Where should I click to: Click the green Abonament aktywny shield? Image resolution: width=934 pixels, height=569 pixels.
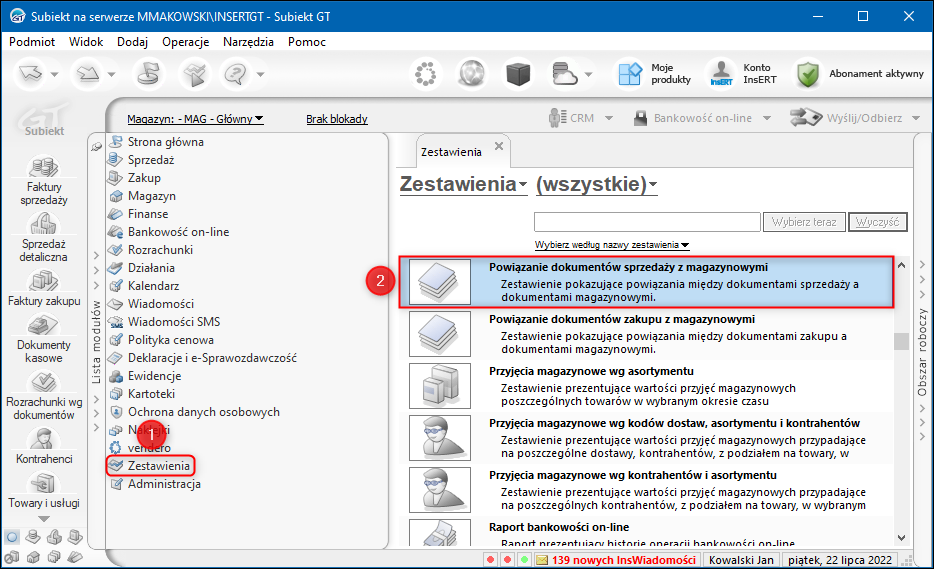pyautogui.click(x=808, y=74)
